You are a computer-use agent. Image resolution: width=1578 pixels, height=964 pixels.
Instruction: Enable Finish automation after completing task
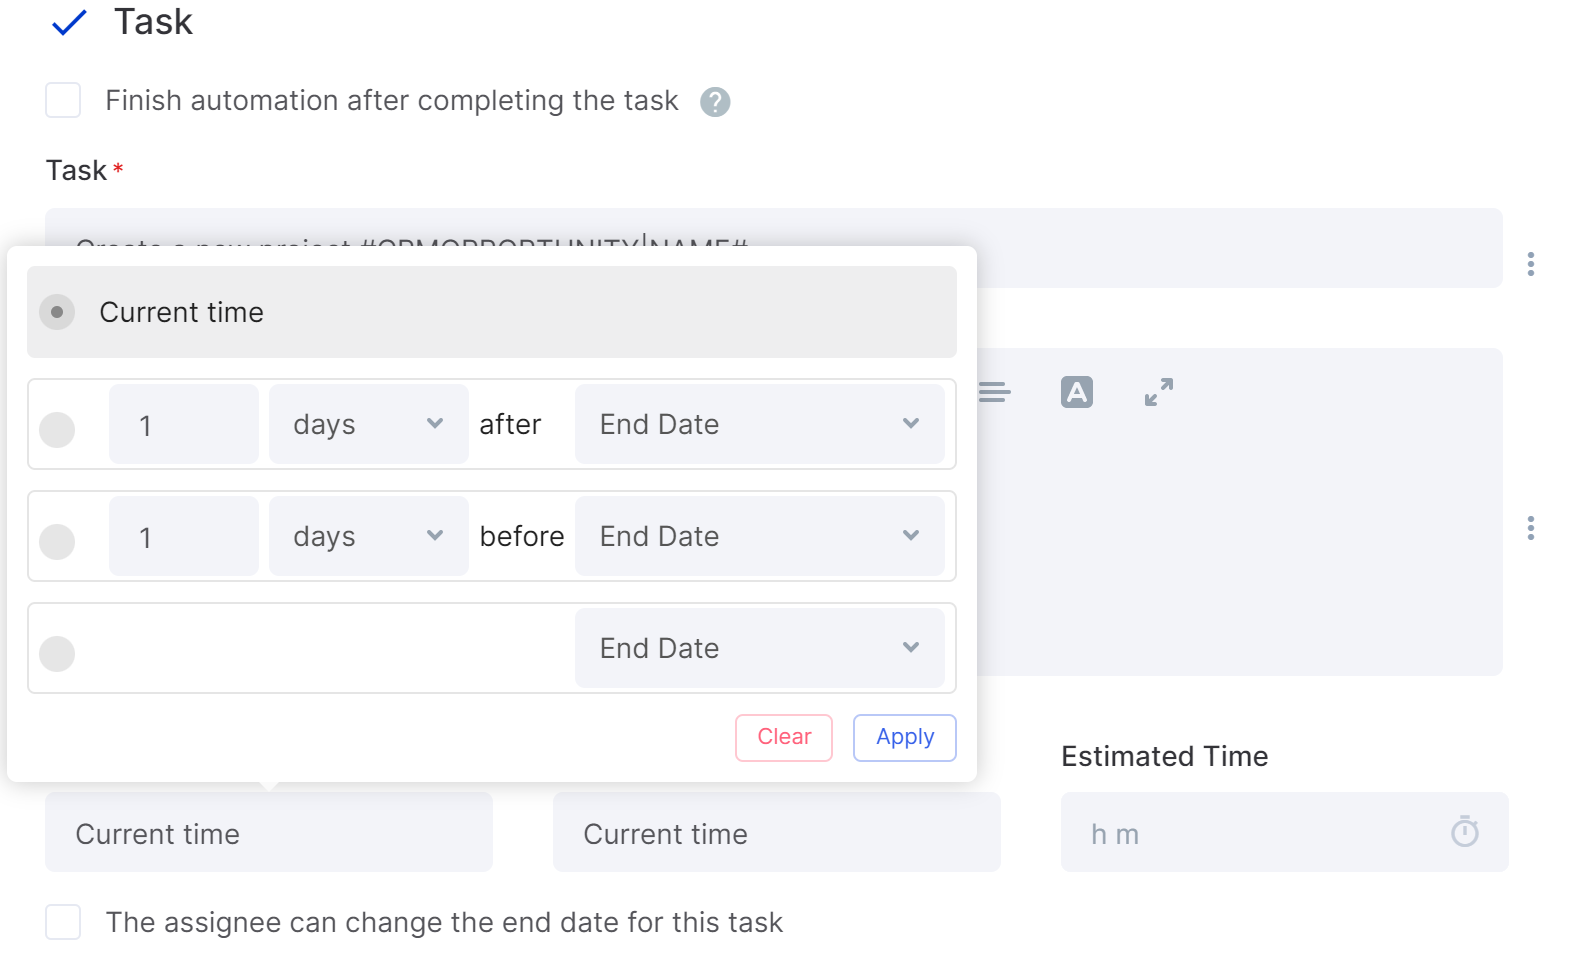[63, 100]
